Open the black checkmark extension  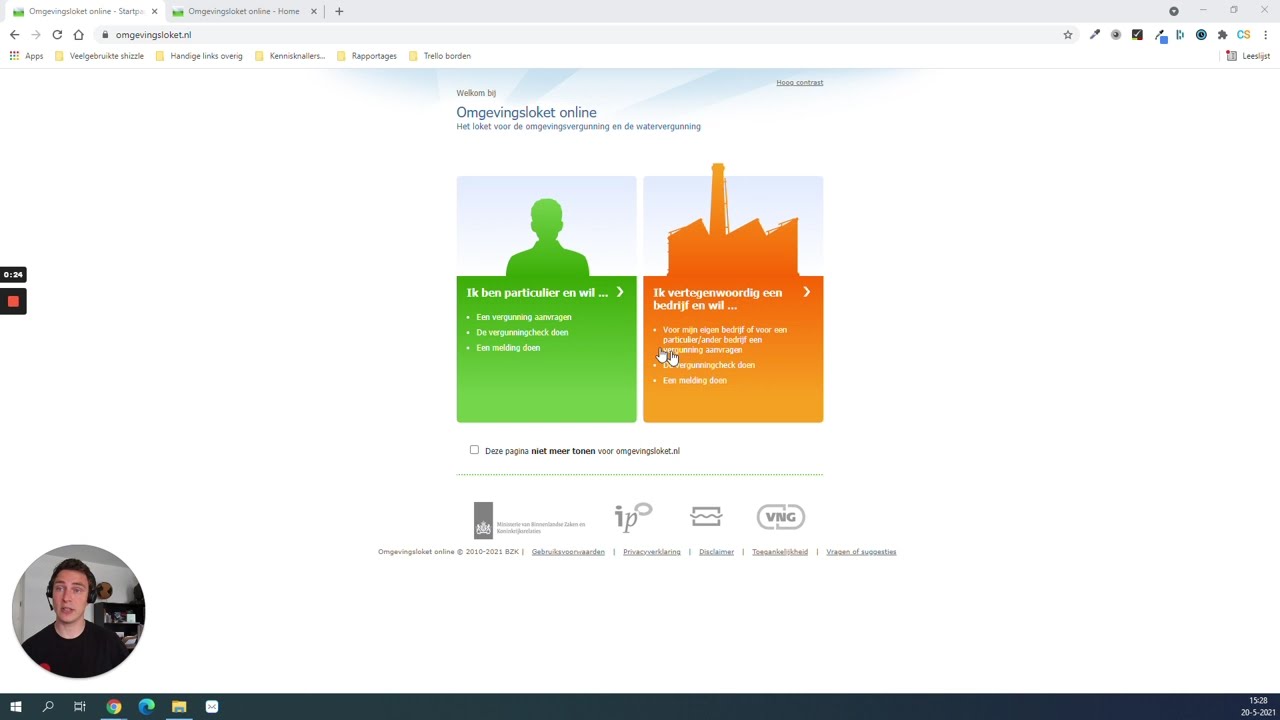tap(1137, 35)
